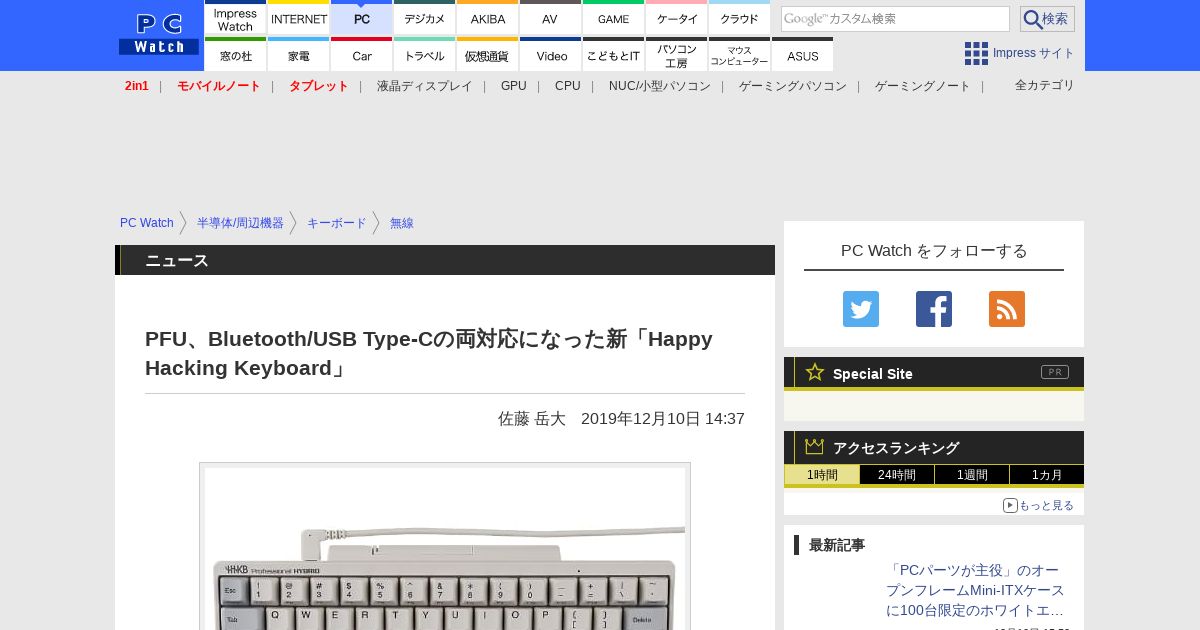The image size is (1200, 630).
Task: Open the GPU category link
Action: [514, 86]
